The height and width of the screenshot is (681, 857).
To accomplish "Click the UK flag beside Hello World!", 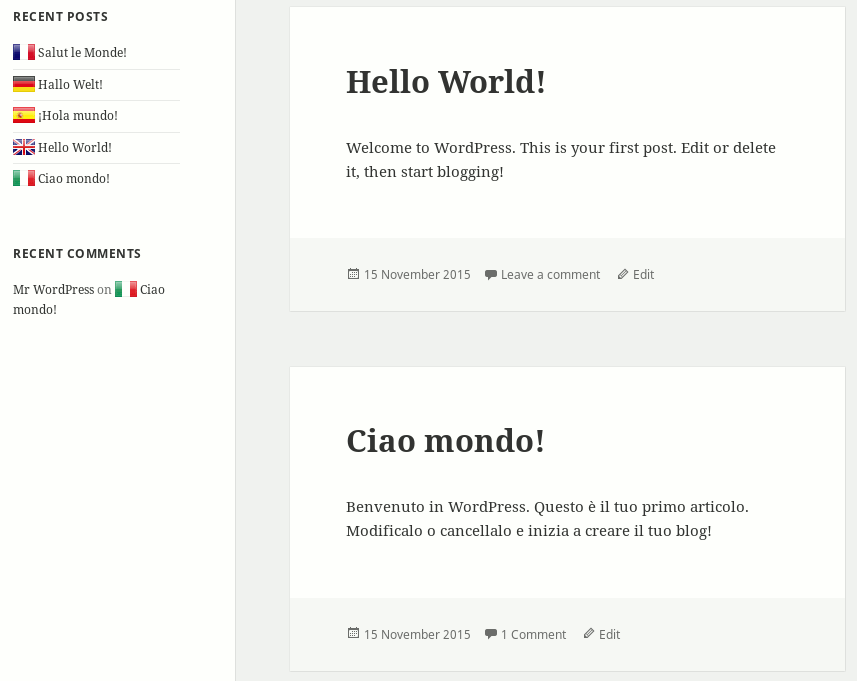I will (24, 147).
